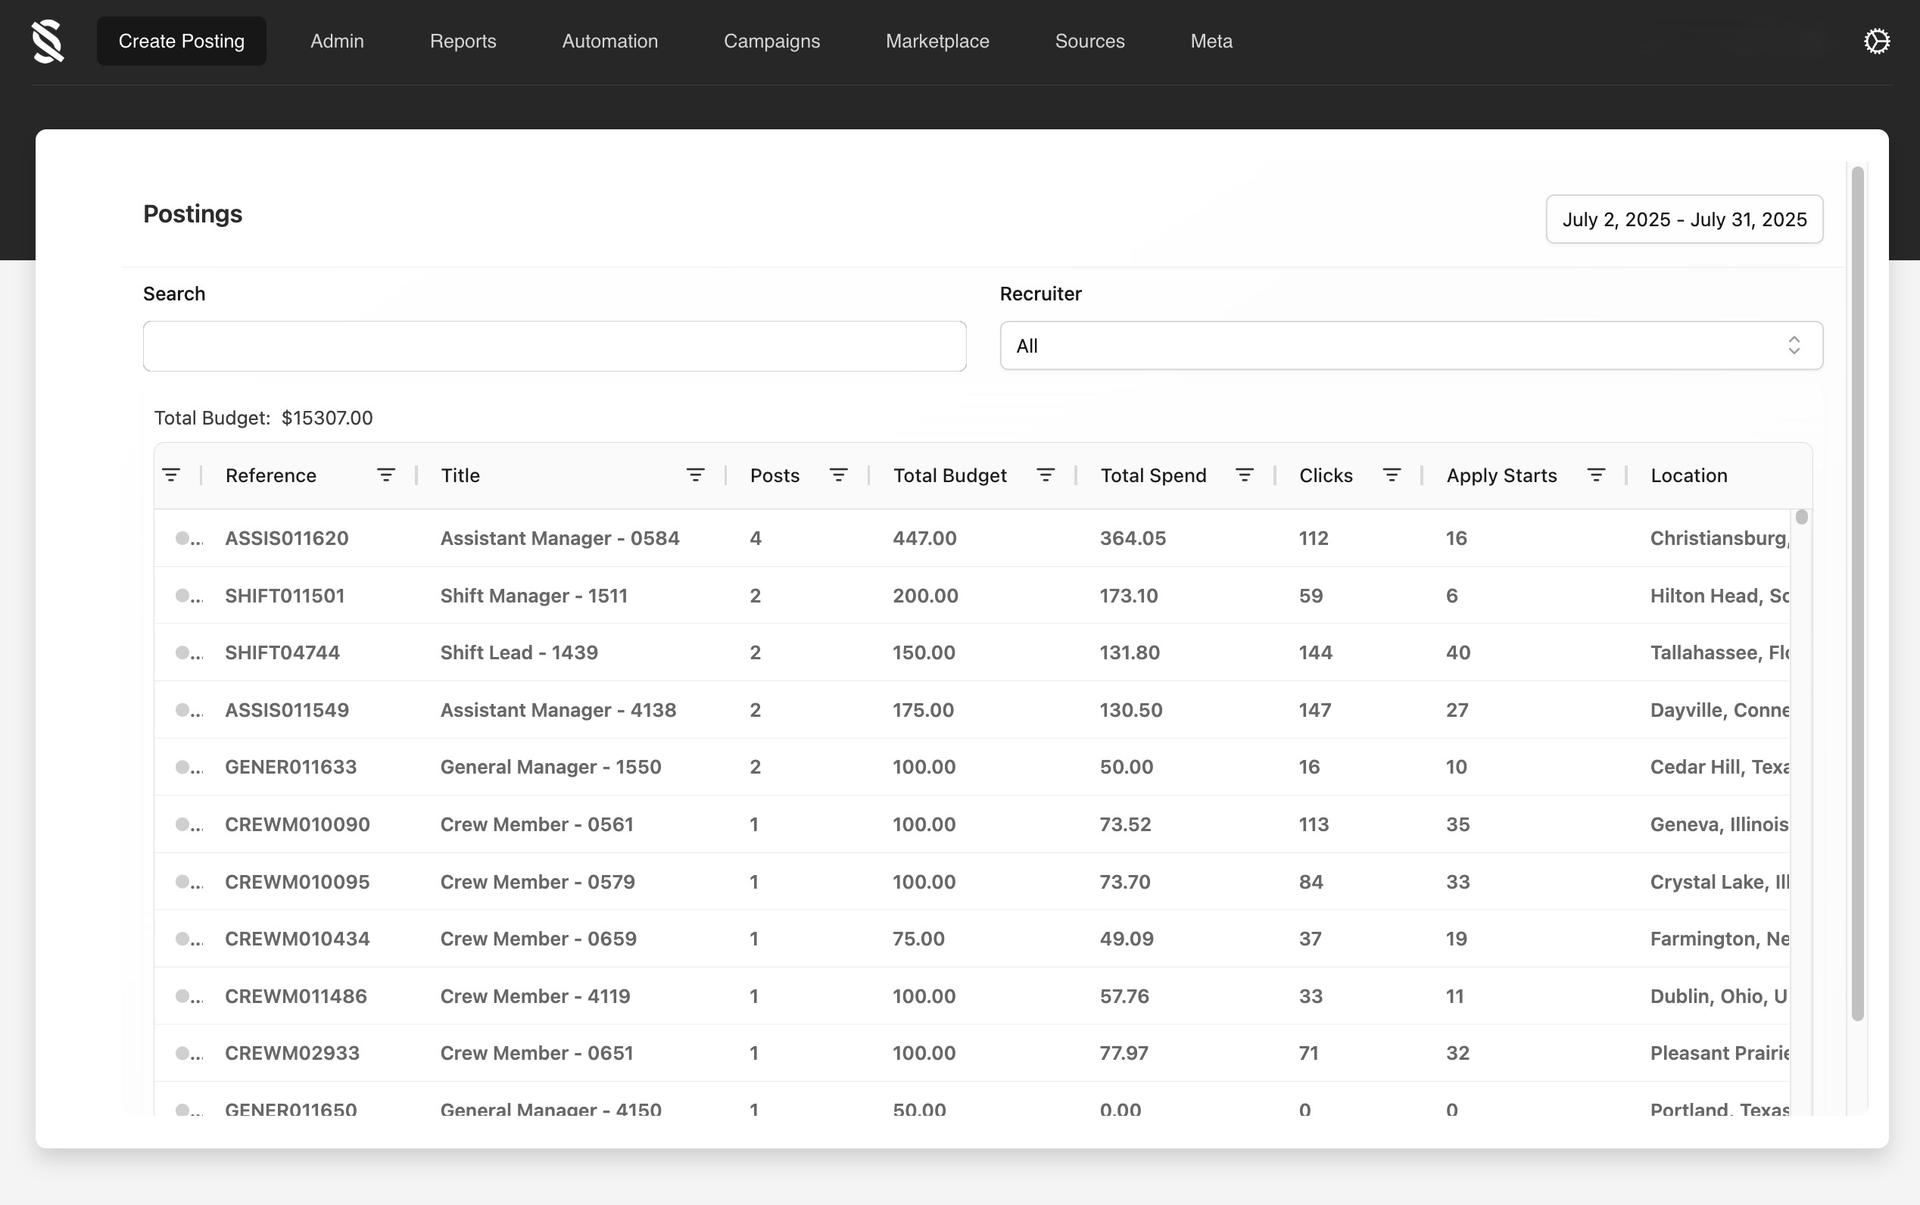Expand the Recruiter All dropdown

pos(1410,346)
